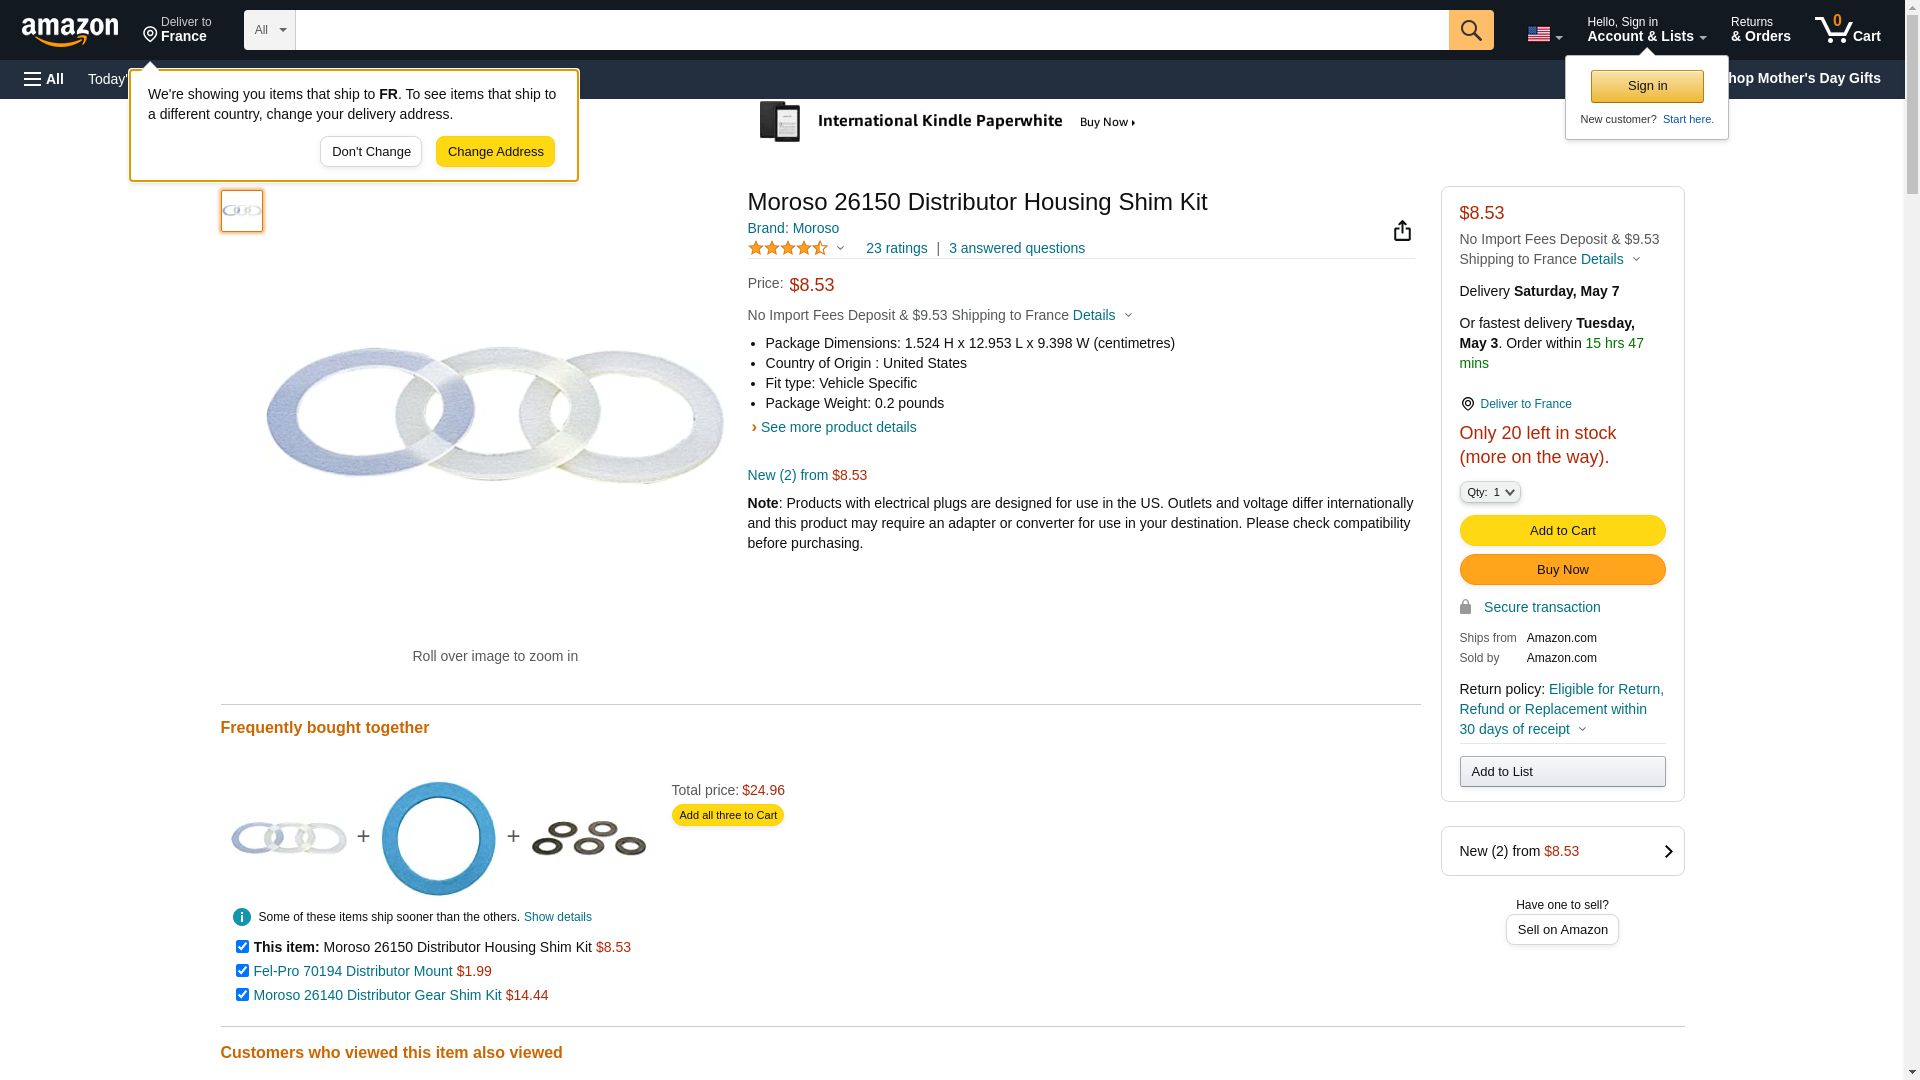Uncheck the Moroso 26150 Shim Kit item checkbox

click(x=242, y=946)
